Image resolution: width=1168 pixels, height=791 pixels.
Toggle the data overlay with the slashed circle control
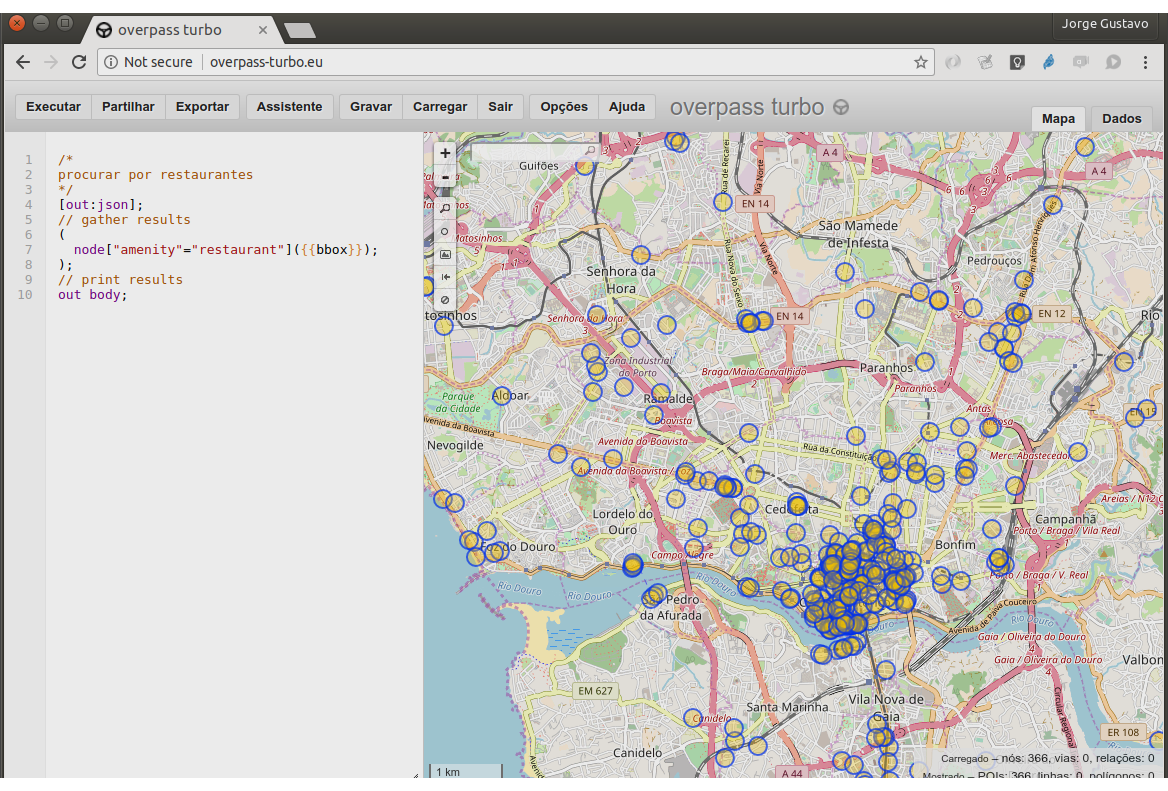click(445, 299)
